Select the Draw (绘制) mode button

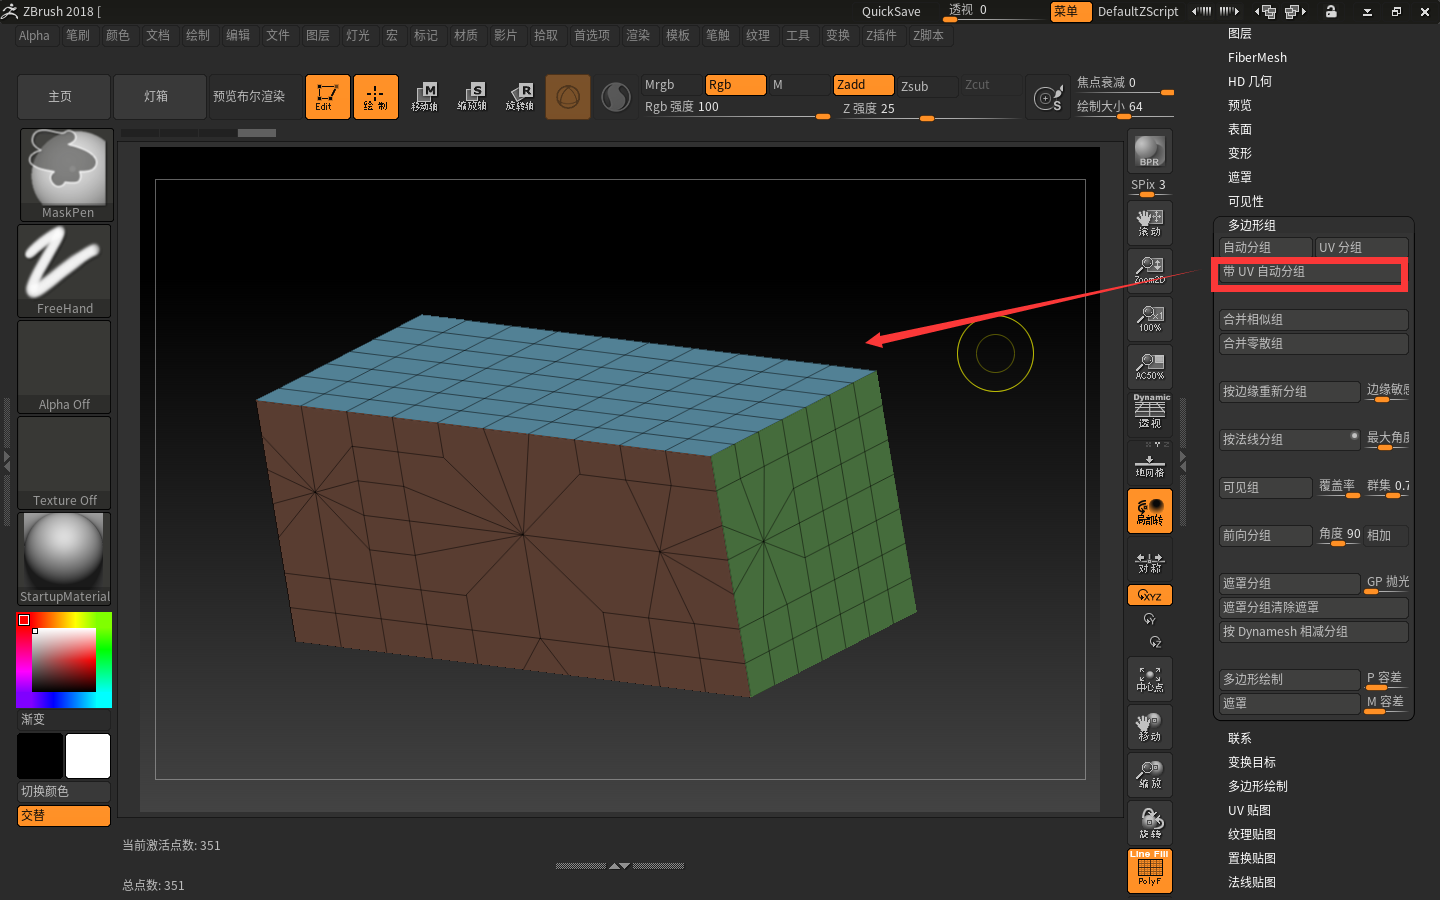pos(375,97)
